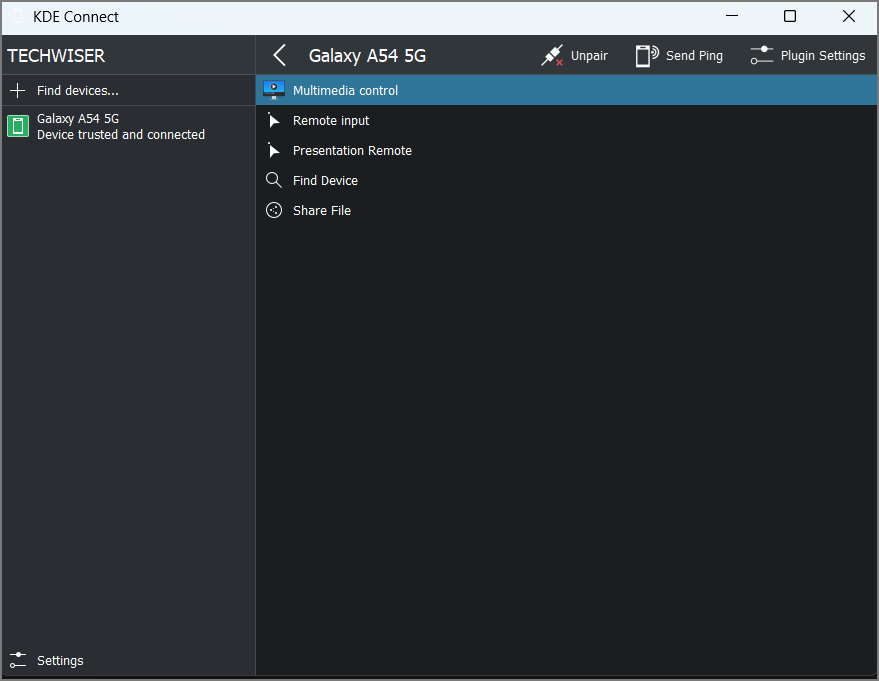The image size is (879, 681).
Task: Click the Multimedia control monitor icon
Action: coord(274,90)
